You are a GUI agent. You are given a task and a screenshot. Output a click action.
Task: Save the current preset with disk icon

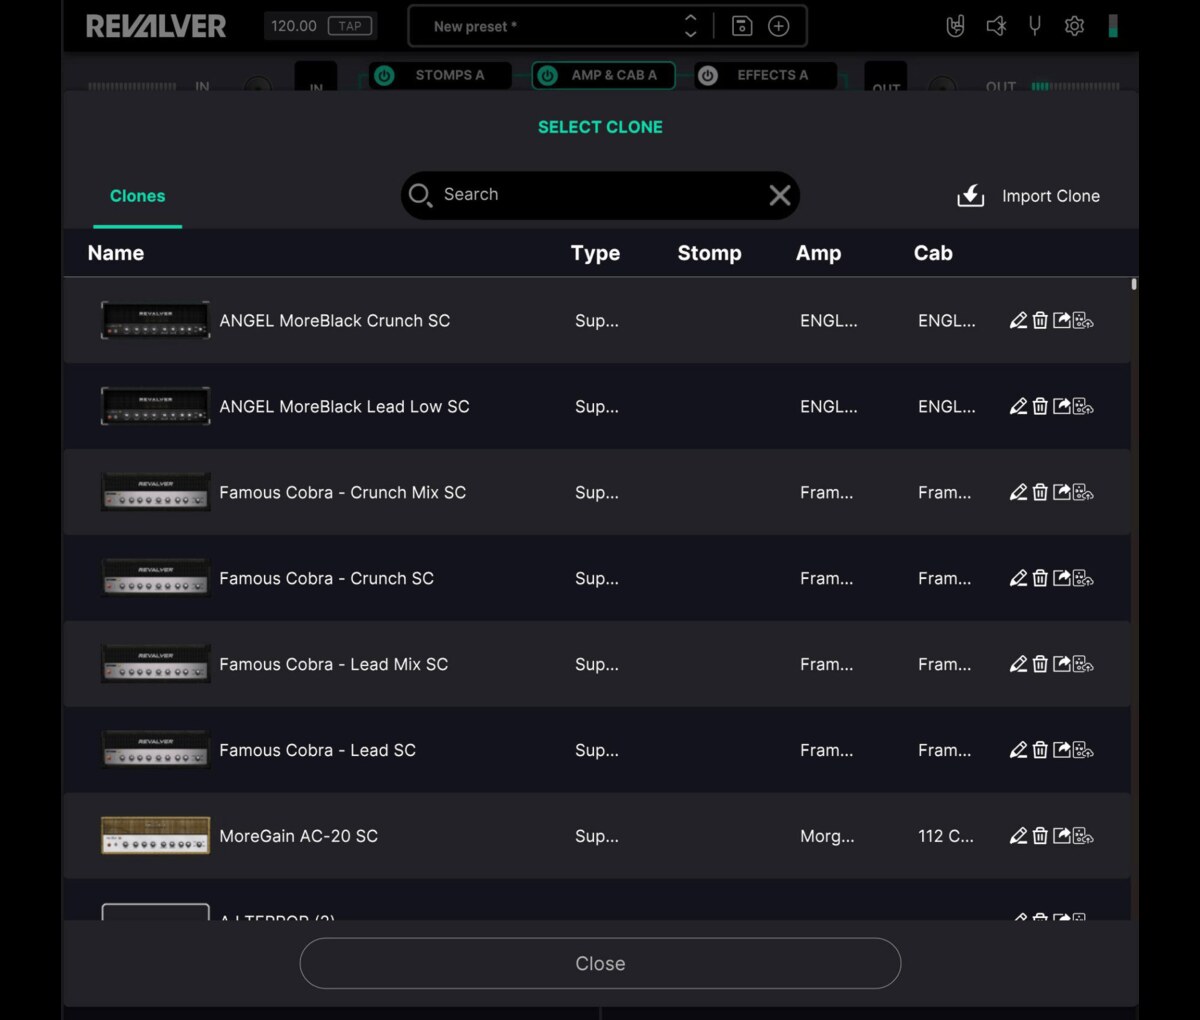coord(742,26)
